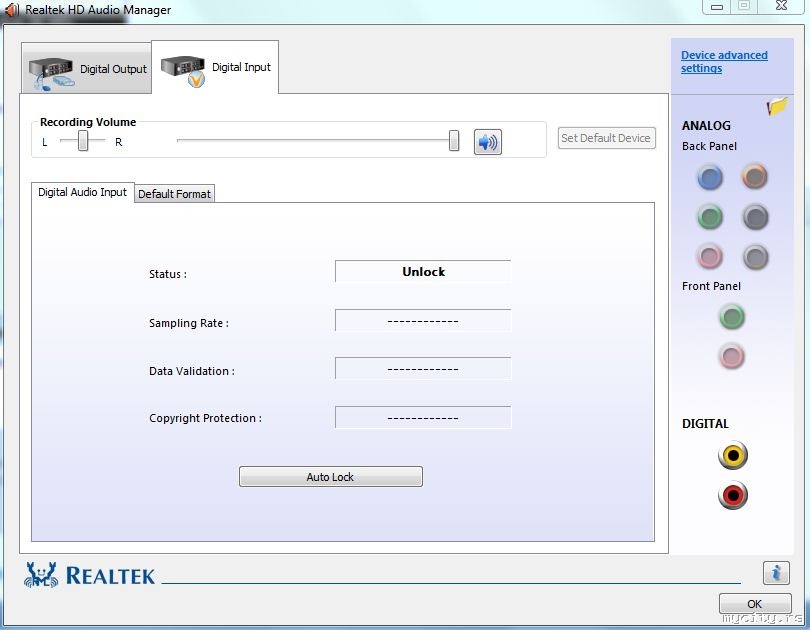This screenshot has height=630, width=810.
Task: Select the Digital Input tab
Action: [215, 67]
